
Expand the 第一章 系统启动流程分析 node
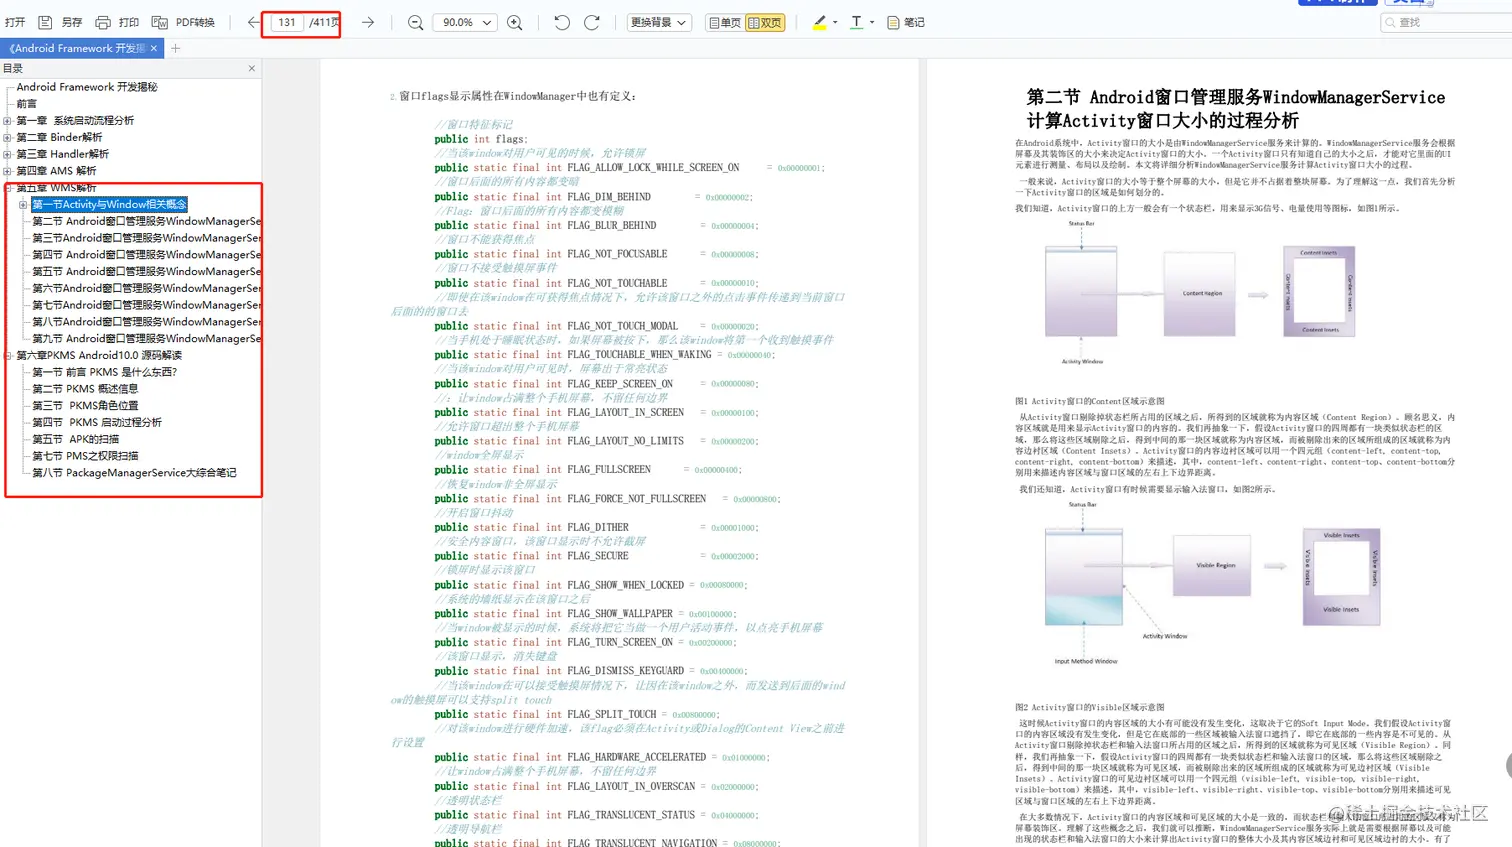[x=8, y=121]
